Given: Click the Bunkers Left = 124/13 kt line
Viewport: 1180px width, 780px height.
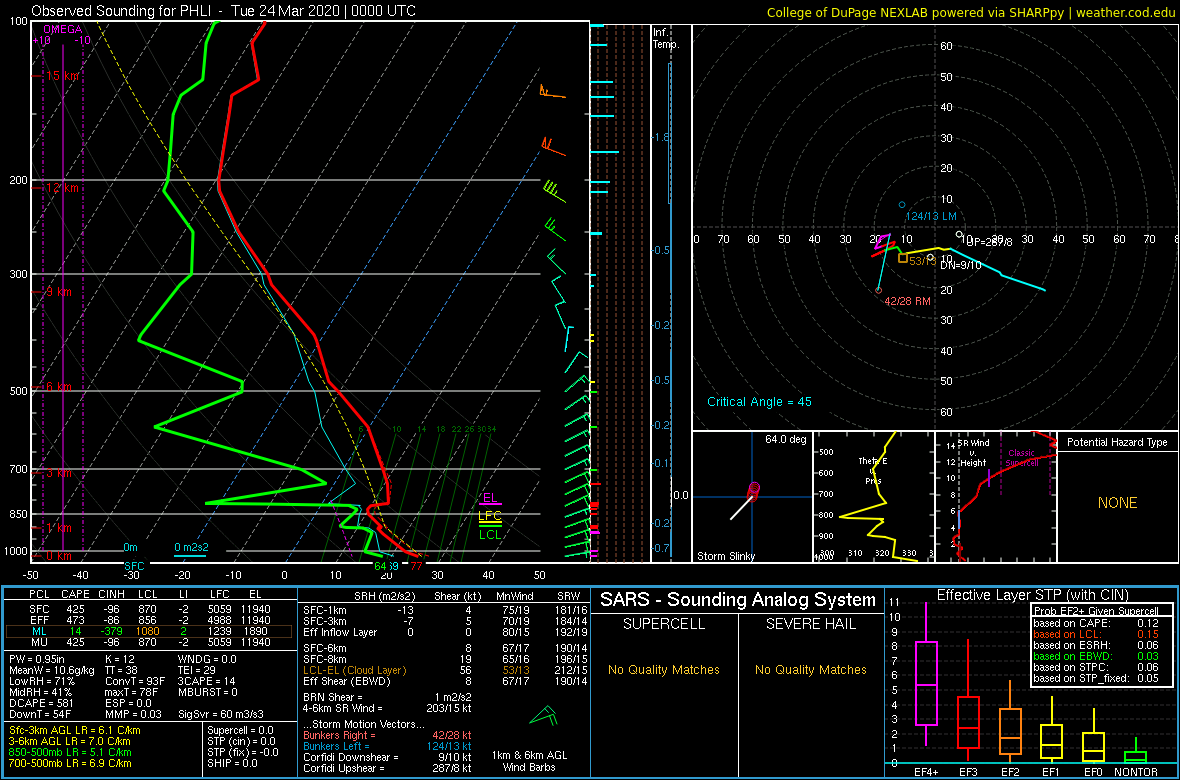Looking at the screenshot, I should (387, 745).
